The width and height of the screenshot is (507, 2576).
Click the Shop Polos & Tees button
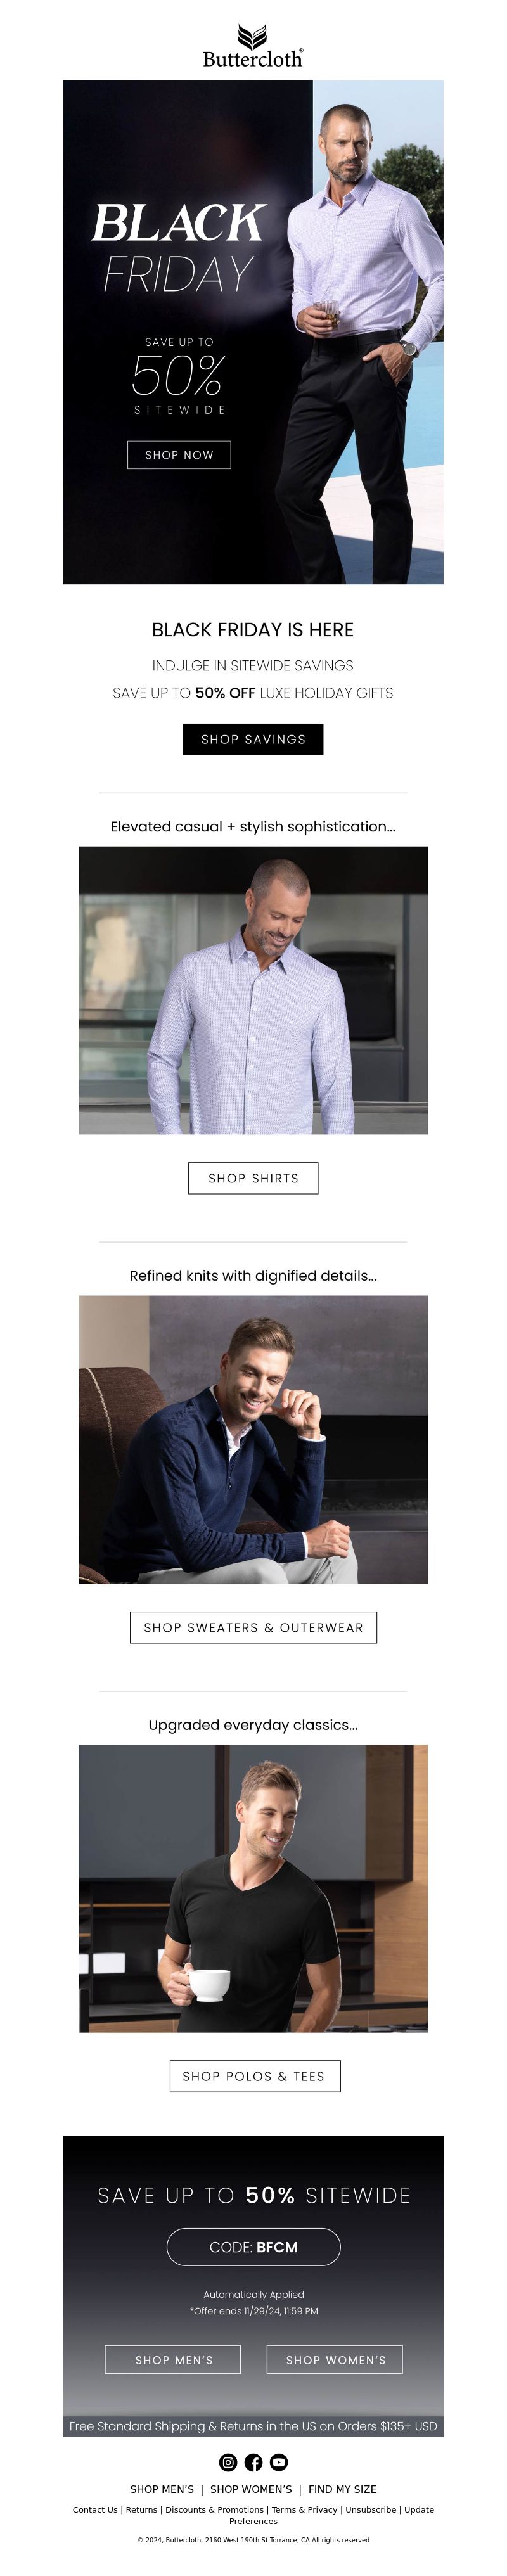[x=254, y=2076]
